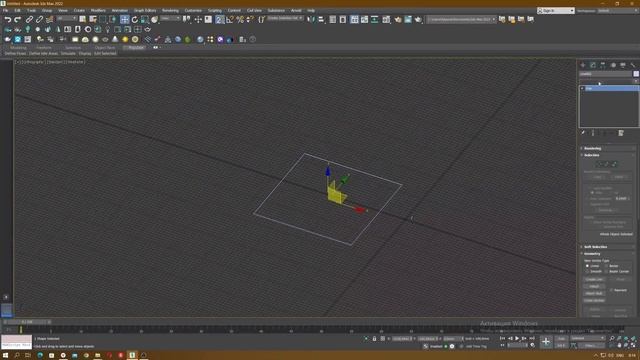Click the Attach Mult. button
This screenshot has width=640, height=360.
point(594,293)
